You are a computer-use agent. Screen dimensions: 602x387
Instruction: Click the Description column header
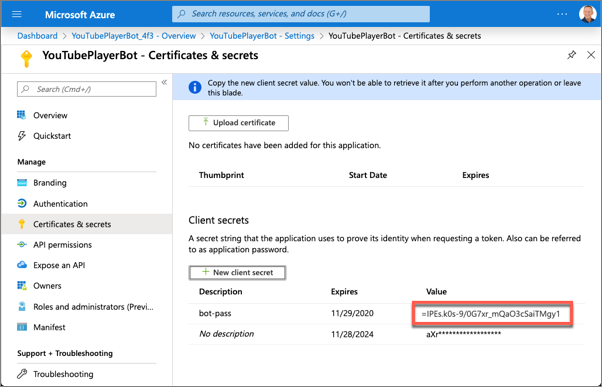220,291
